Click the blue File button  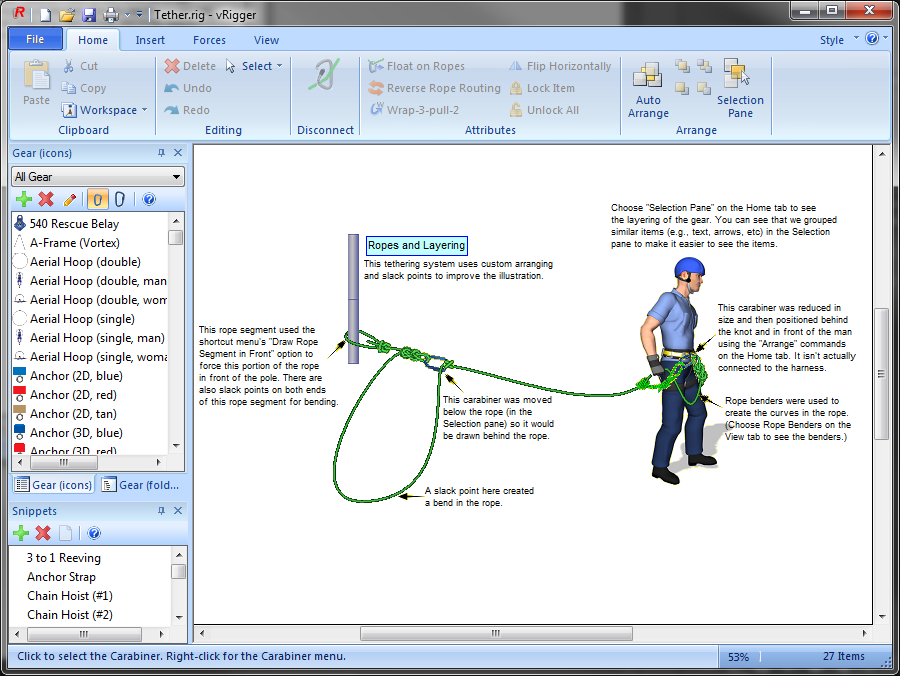tap(35, 40)
